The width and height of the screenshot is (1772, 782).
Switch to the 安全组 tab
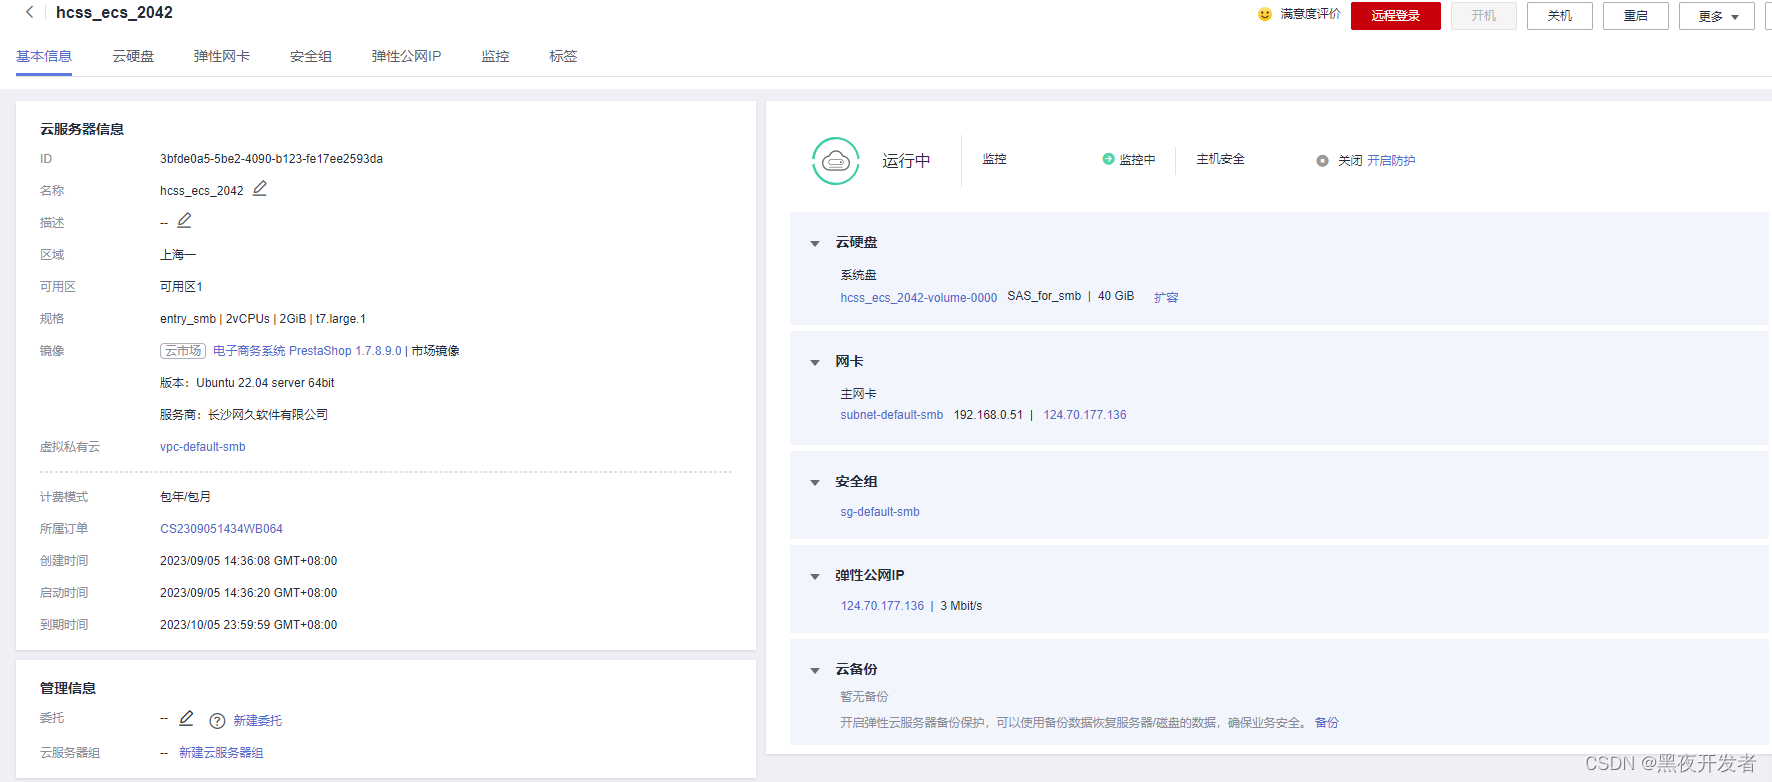[311, 56]
